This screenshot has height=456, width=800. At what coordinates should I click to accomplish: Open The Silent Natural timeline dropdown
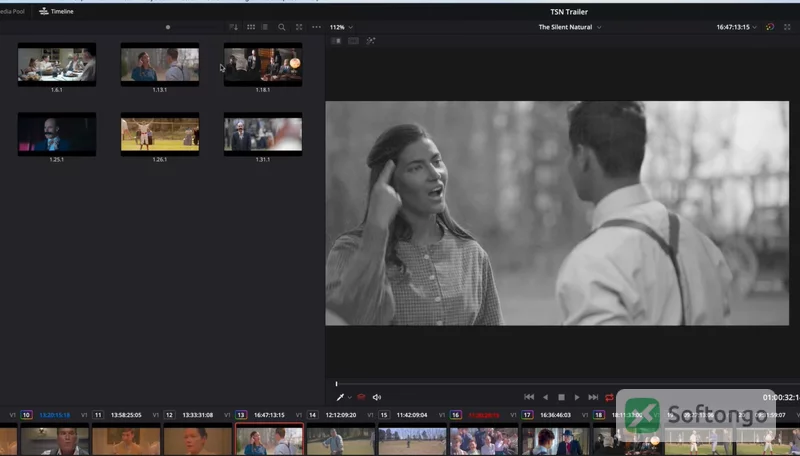[x=570, y=27]
